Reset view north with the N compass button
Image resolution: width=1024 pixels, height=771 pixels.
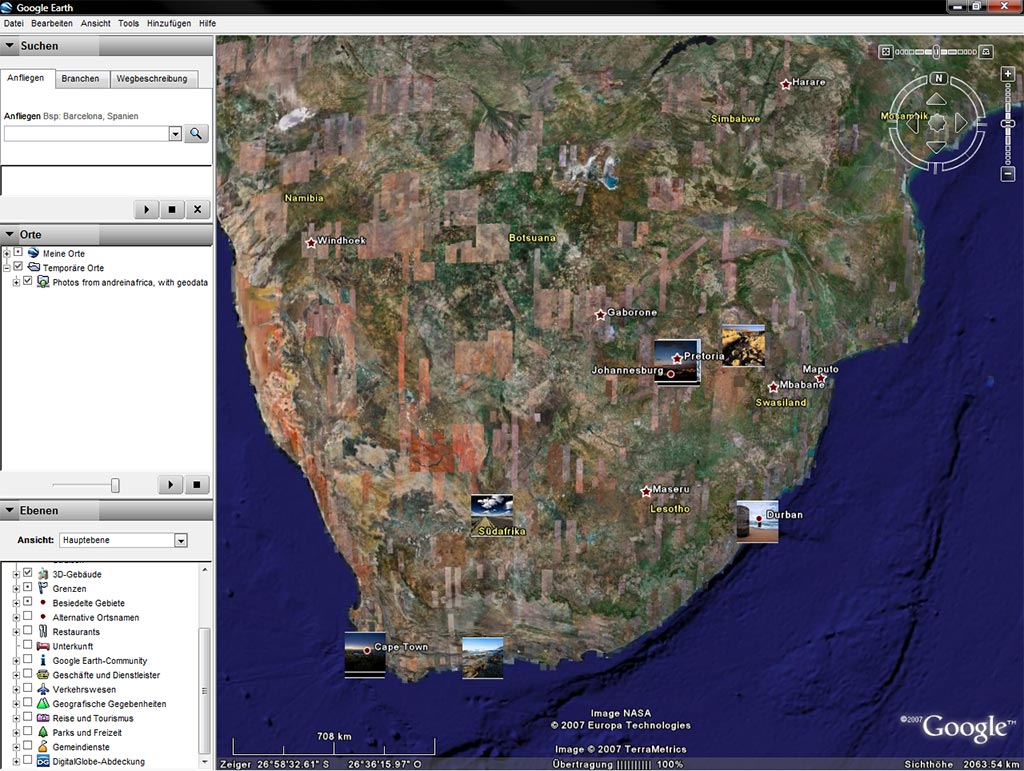[938, 78]
